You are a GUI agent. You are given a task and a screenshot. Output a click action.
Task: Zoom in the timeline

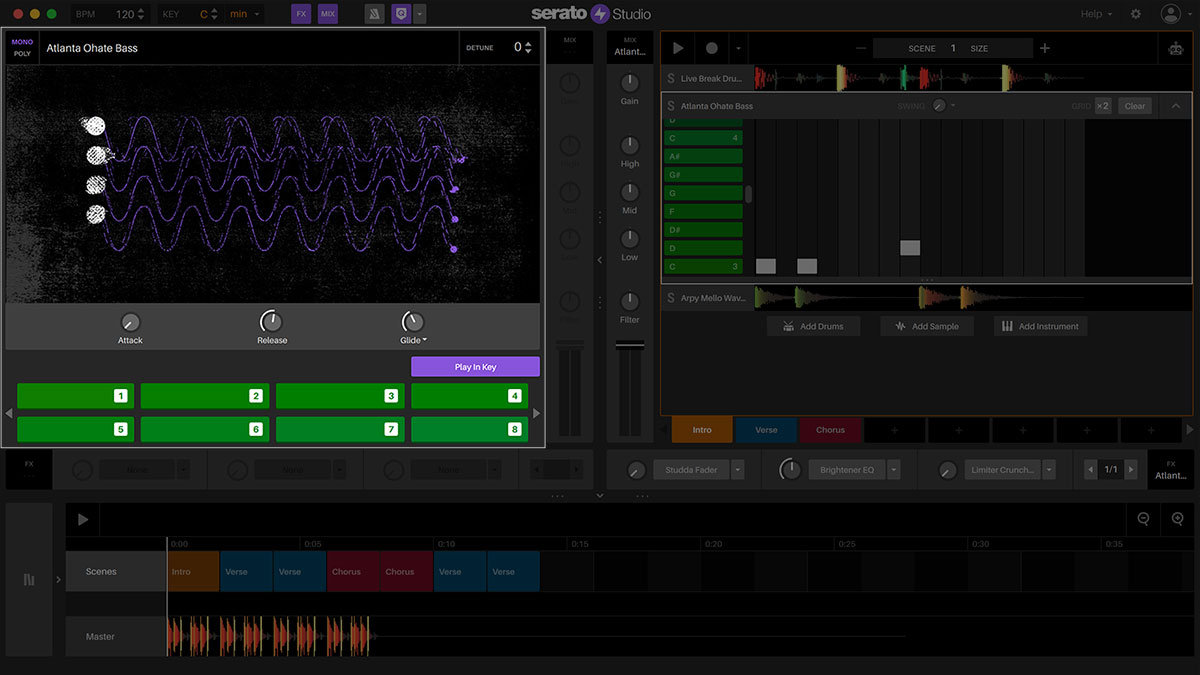(x=1177, y=518)
